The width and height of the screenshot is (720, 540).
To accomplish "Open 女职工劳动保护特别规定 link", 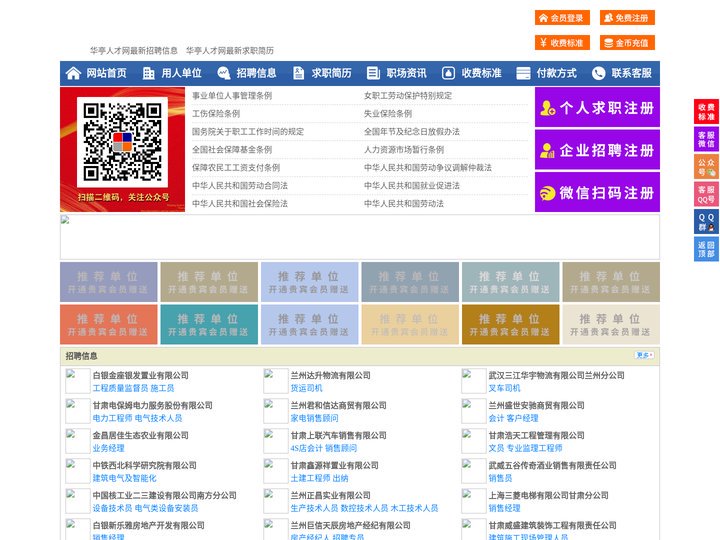I will tap(408, 96).
